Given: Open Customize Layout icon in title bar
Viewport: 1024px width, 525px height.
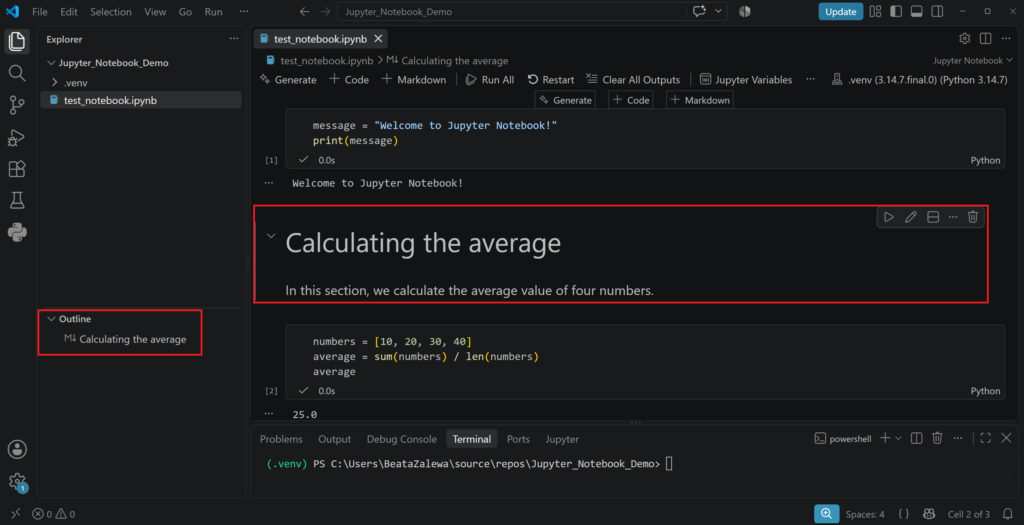Looking at the screenshot, I should click(x=875, y=11).
